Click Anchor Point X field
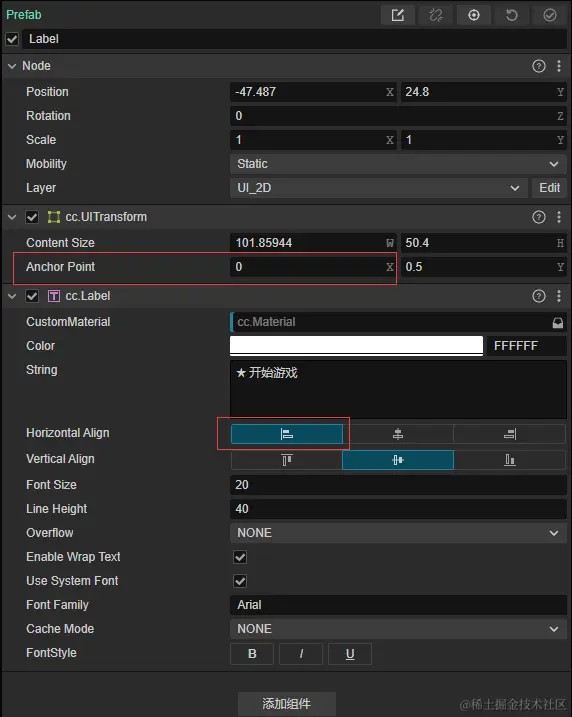Screen dimensions: 572x717 313,268
